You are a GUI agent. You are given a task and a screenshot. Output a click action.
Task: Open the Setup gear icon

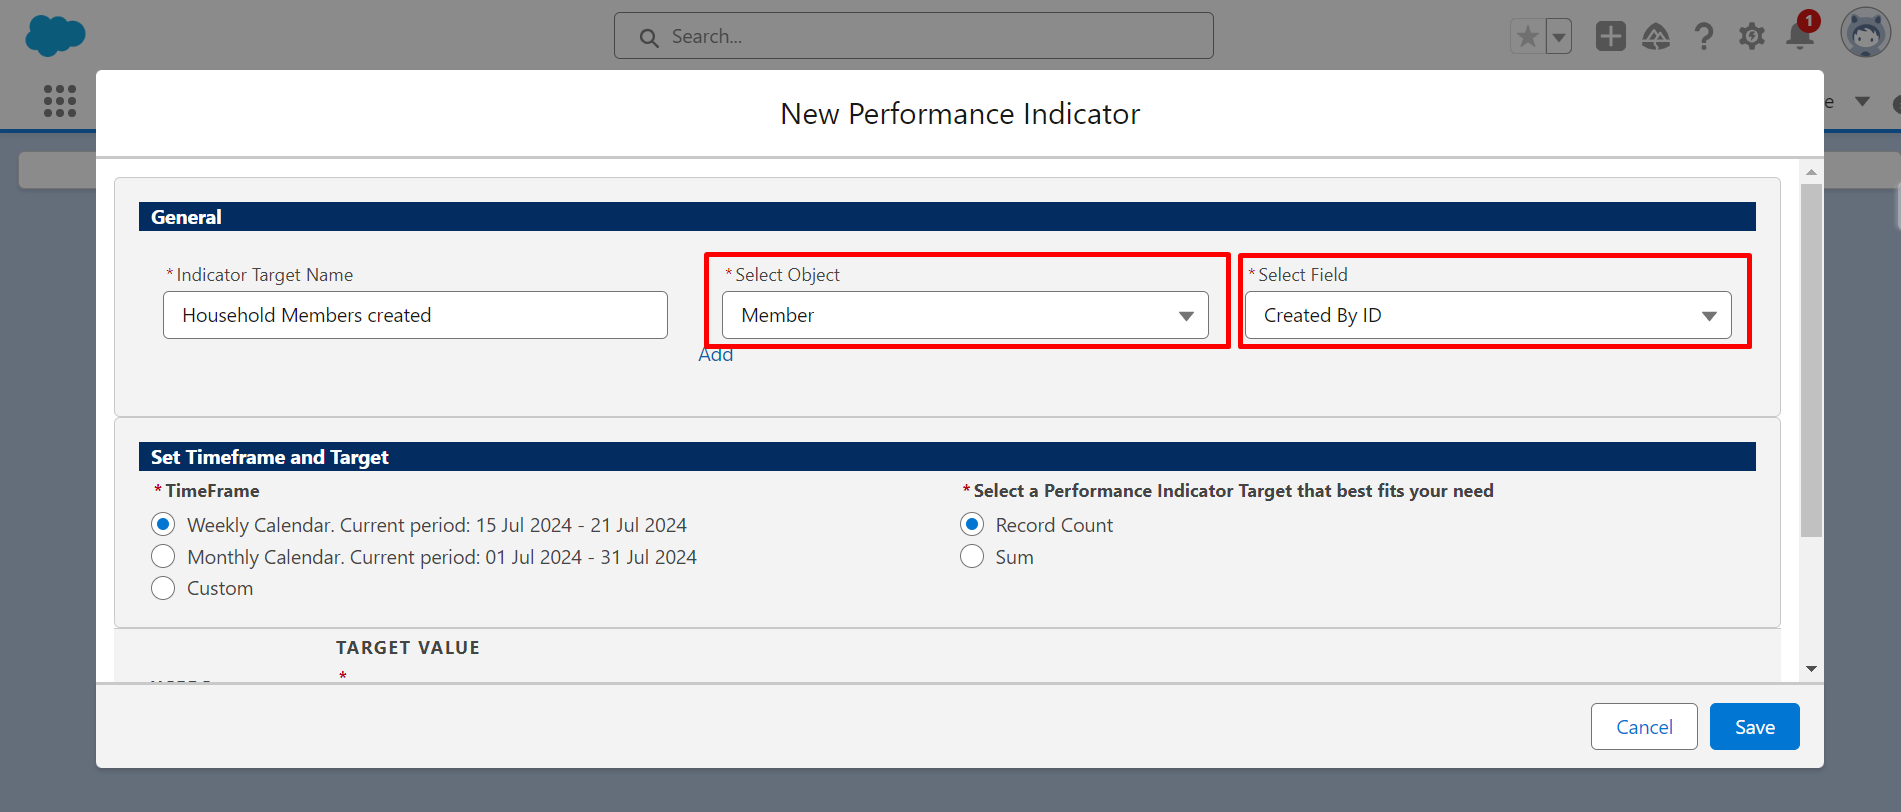click(1751, 37)
